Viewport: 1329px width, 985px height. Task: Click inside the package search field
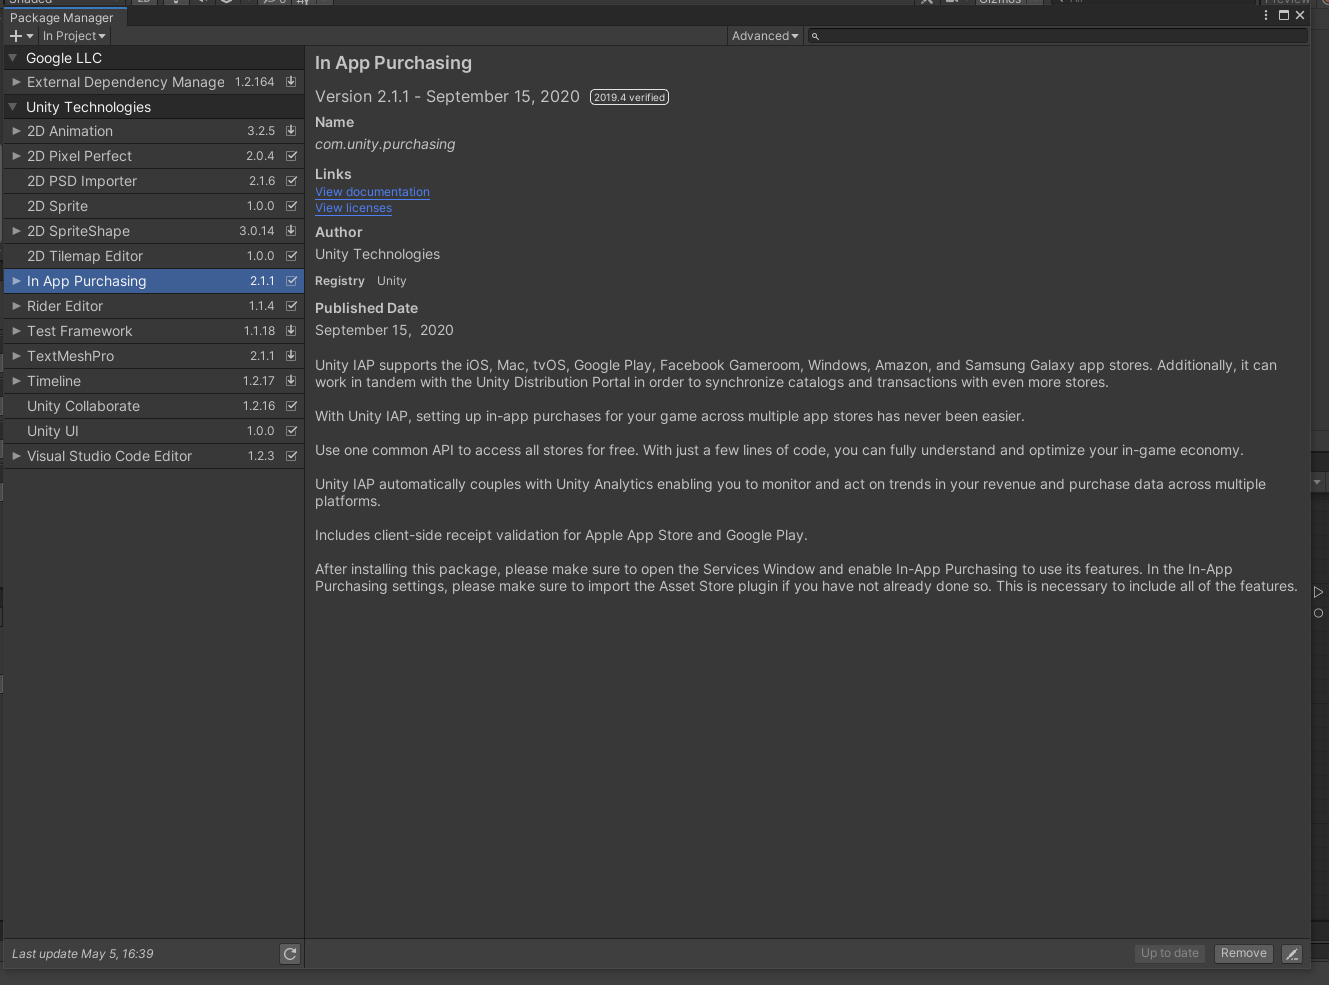[1000, 36]
